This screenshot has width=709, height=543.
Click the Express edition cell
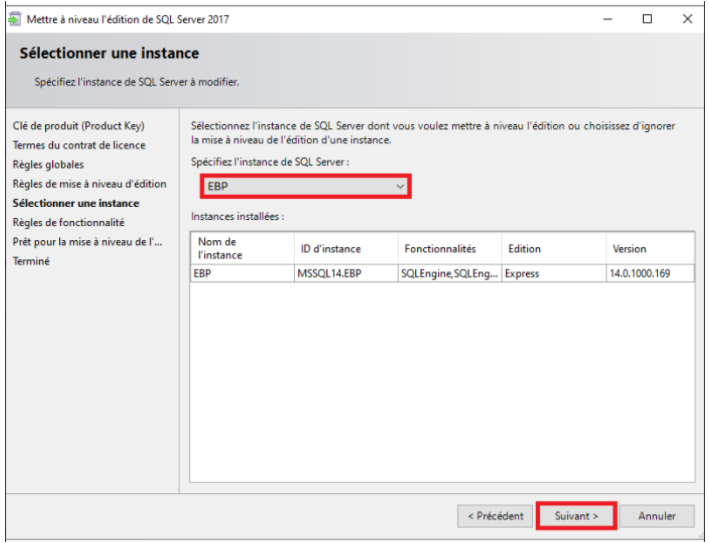(554, 274)
